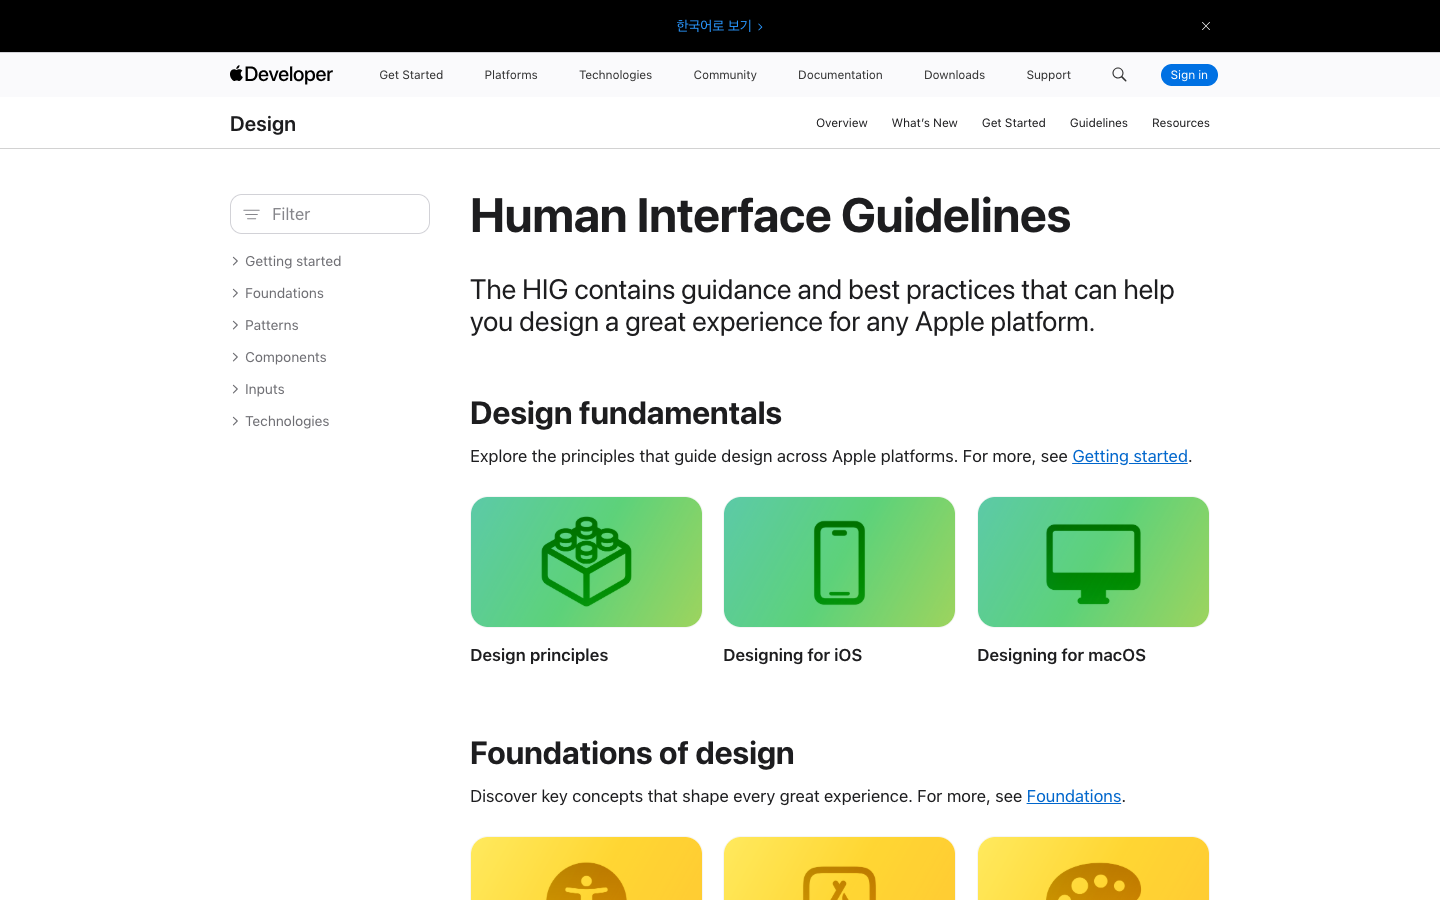
Task: Open the Platforms menu
Action: (511, 75)
